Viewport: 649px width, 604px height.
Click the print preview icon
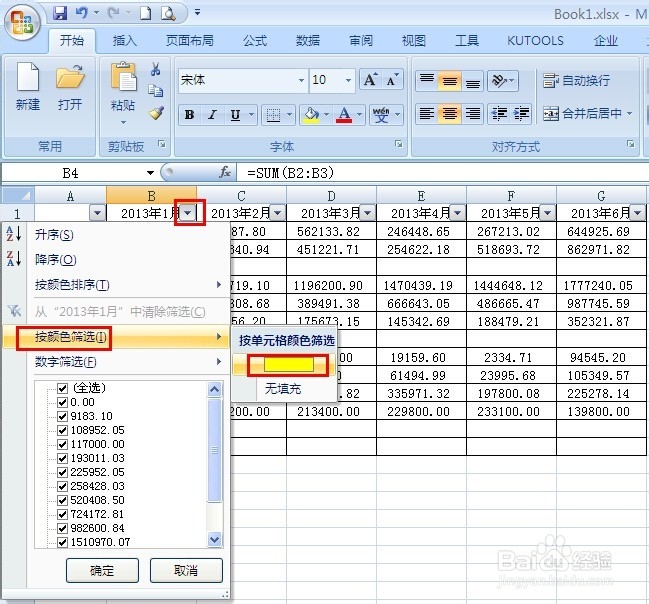point(168,13)
